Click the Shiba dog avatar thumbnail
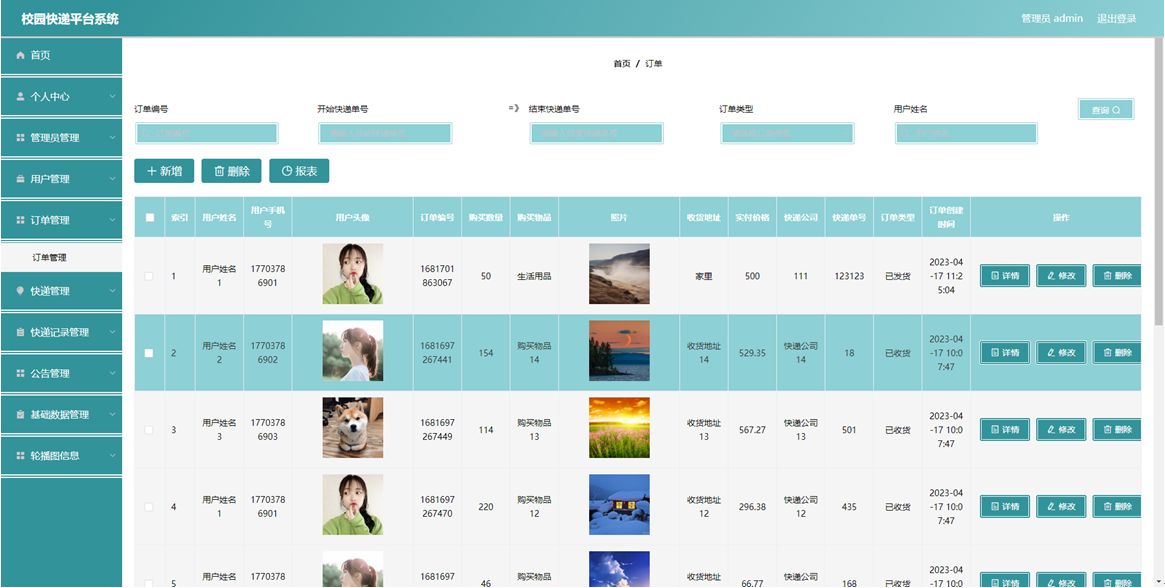The height and width of the screenshot is (588, 1165). coord(353,427)
